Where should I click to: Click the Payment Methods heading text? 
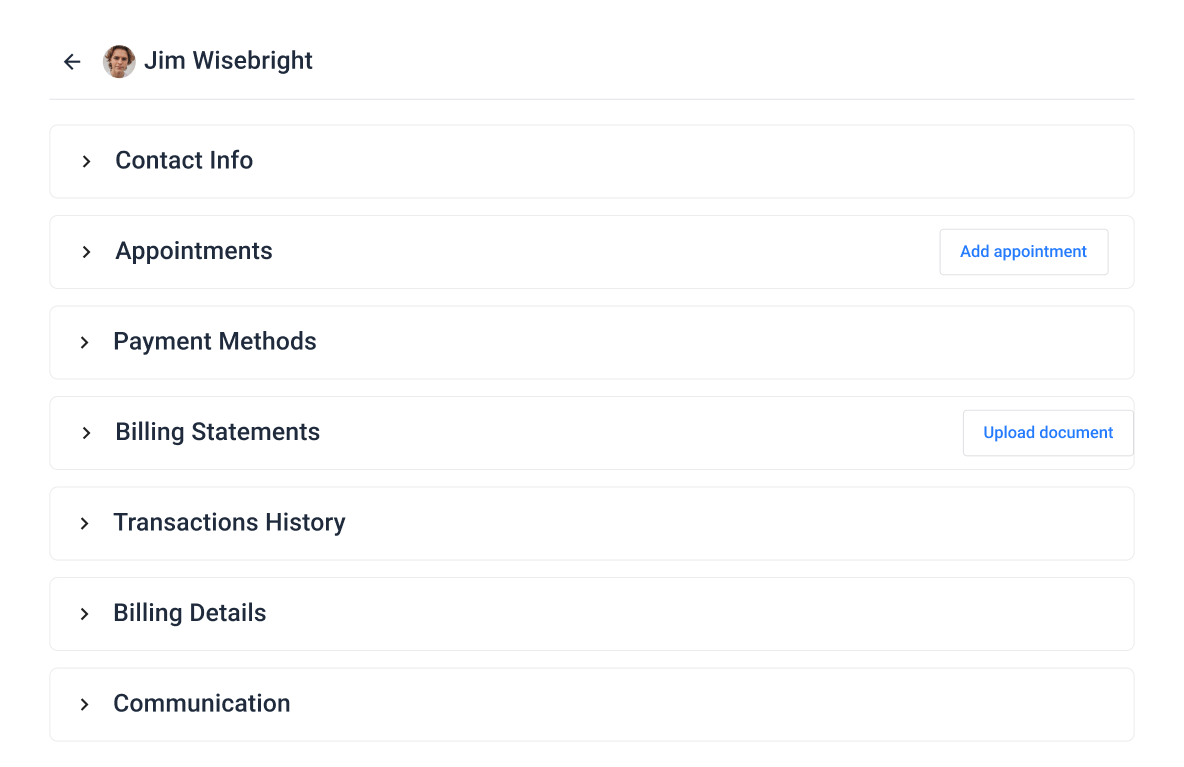coord(215,342)
